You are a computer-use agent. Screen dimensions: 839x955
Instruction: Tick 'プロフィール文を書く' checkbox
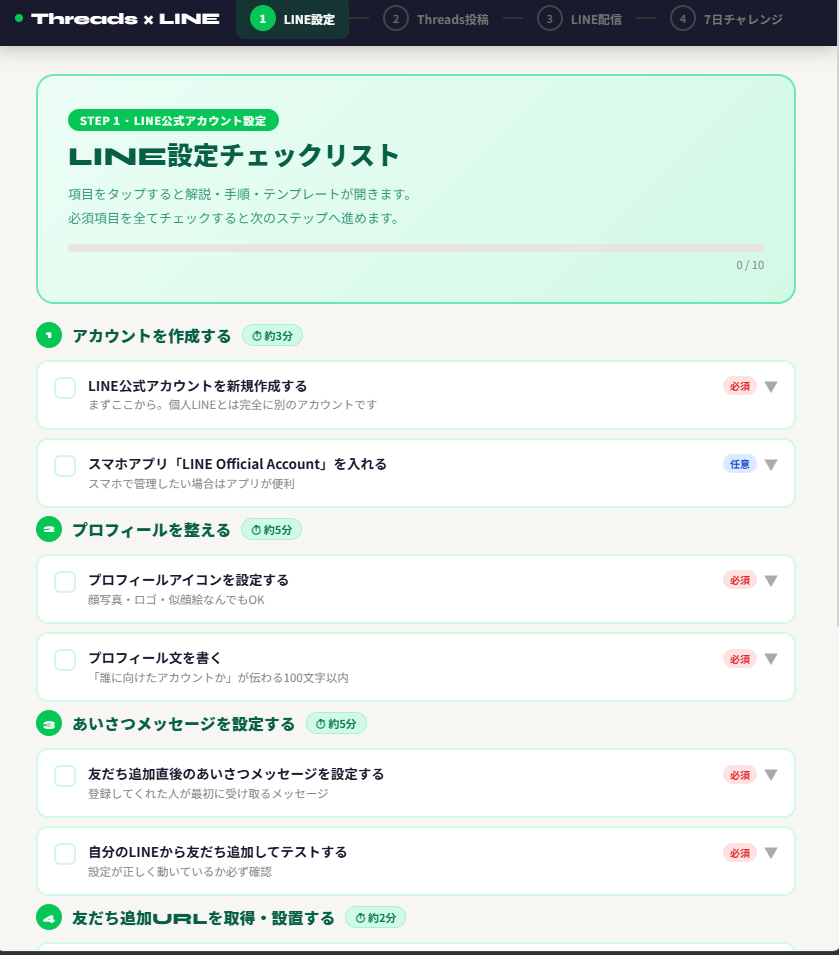(x=65, y=660)
